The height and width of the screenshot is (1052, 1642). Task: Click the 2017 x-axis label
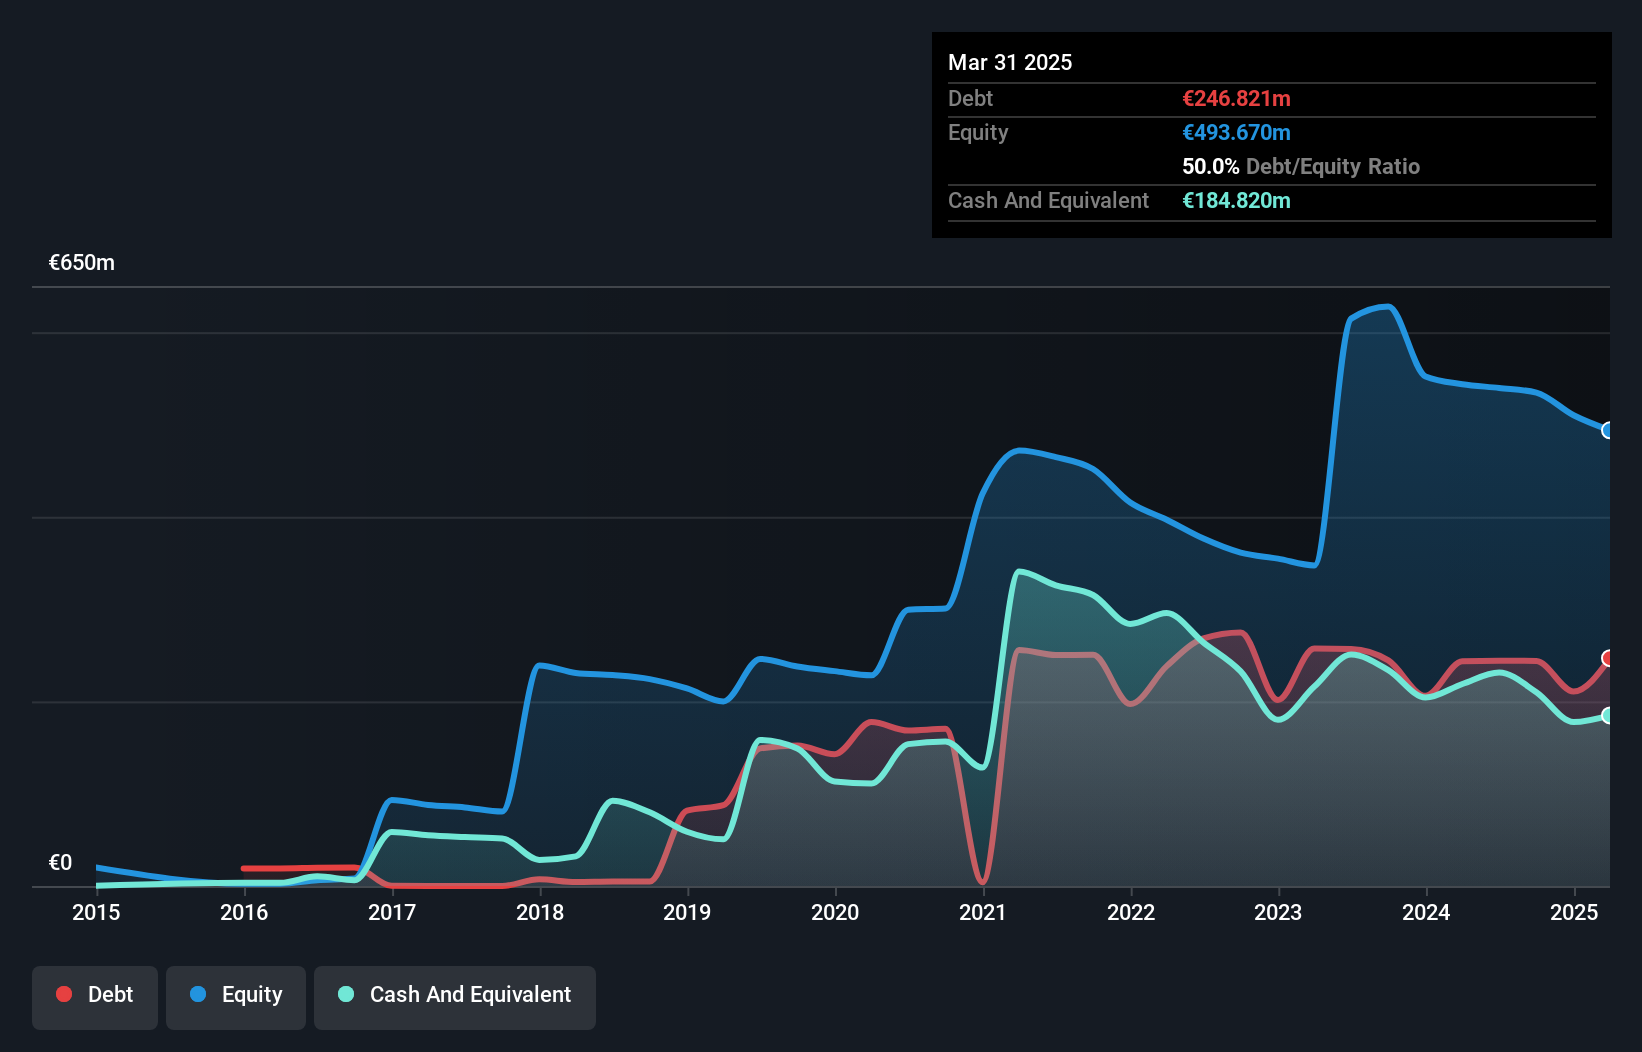tap(392, 912)
